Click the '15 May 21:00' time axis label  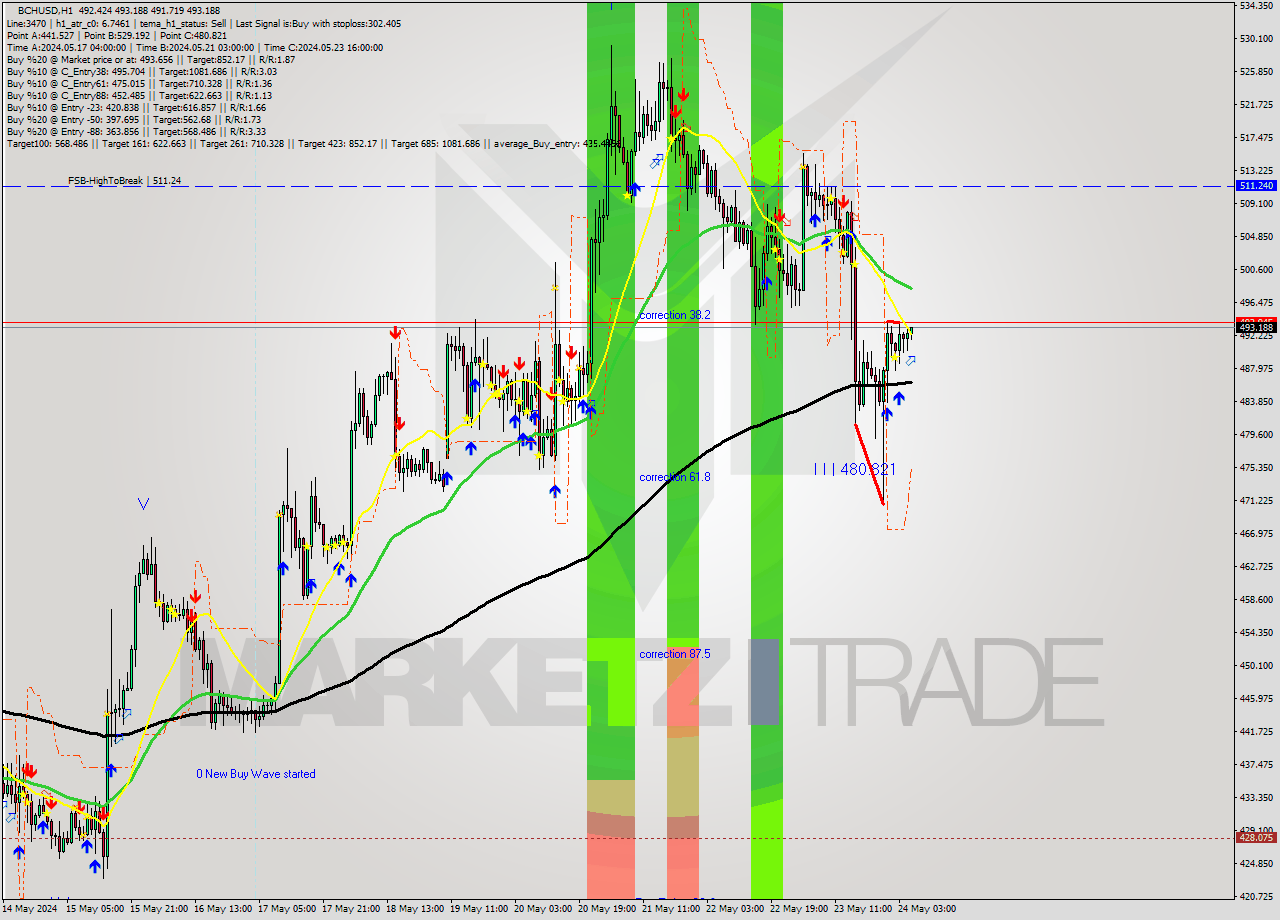click(x=161, y=909)
